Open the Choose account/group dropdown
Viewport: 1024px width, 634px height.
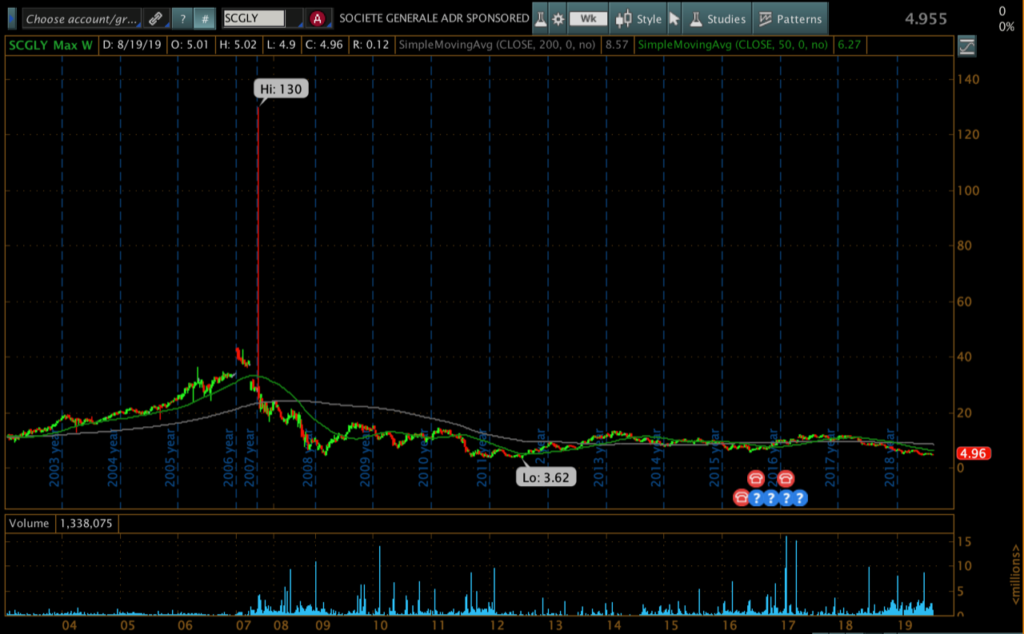point(81,19)
